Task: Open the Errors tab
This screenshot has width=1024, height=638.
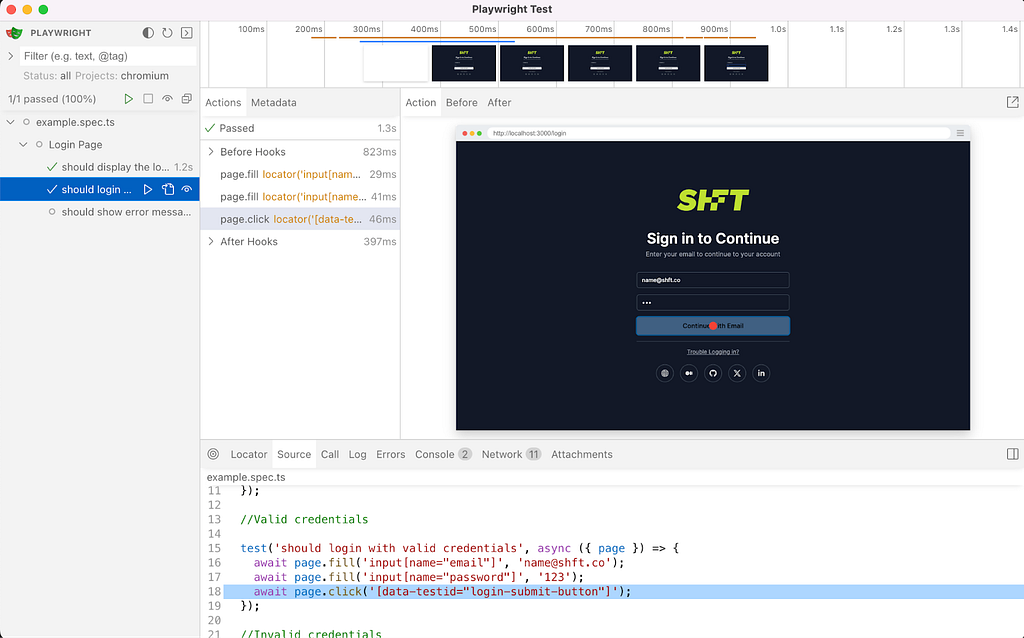Action: pyautogui.click(x=391, y=455)
